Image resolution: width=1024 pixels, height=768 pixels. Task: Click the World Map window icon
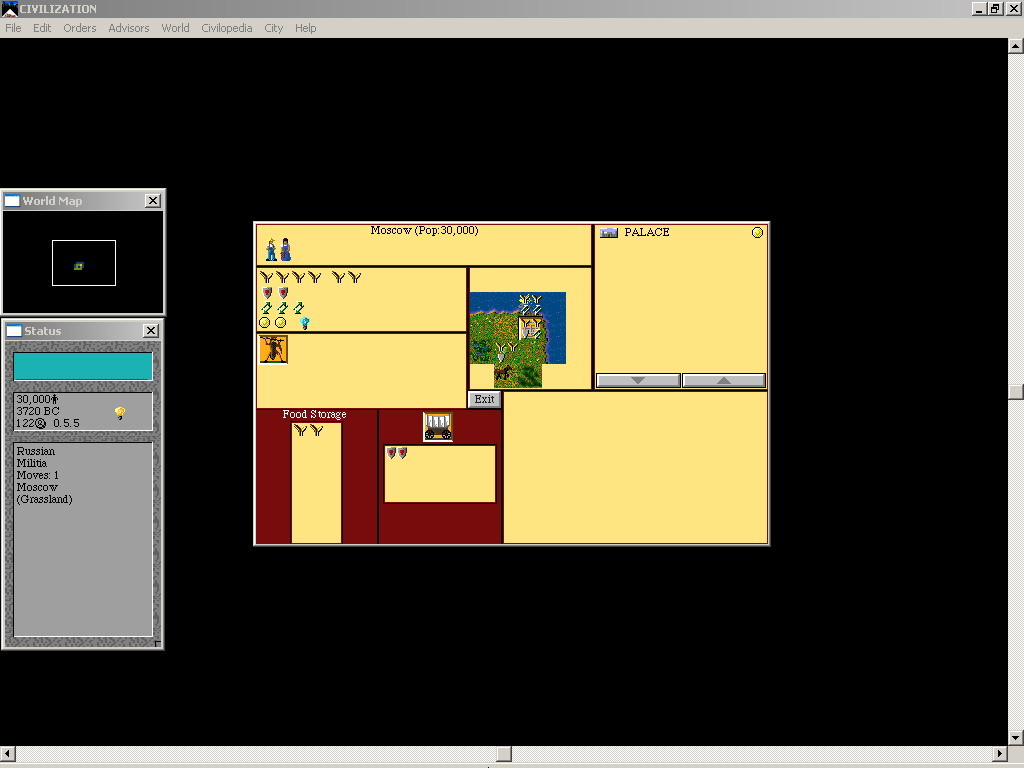point(12,200)
